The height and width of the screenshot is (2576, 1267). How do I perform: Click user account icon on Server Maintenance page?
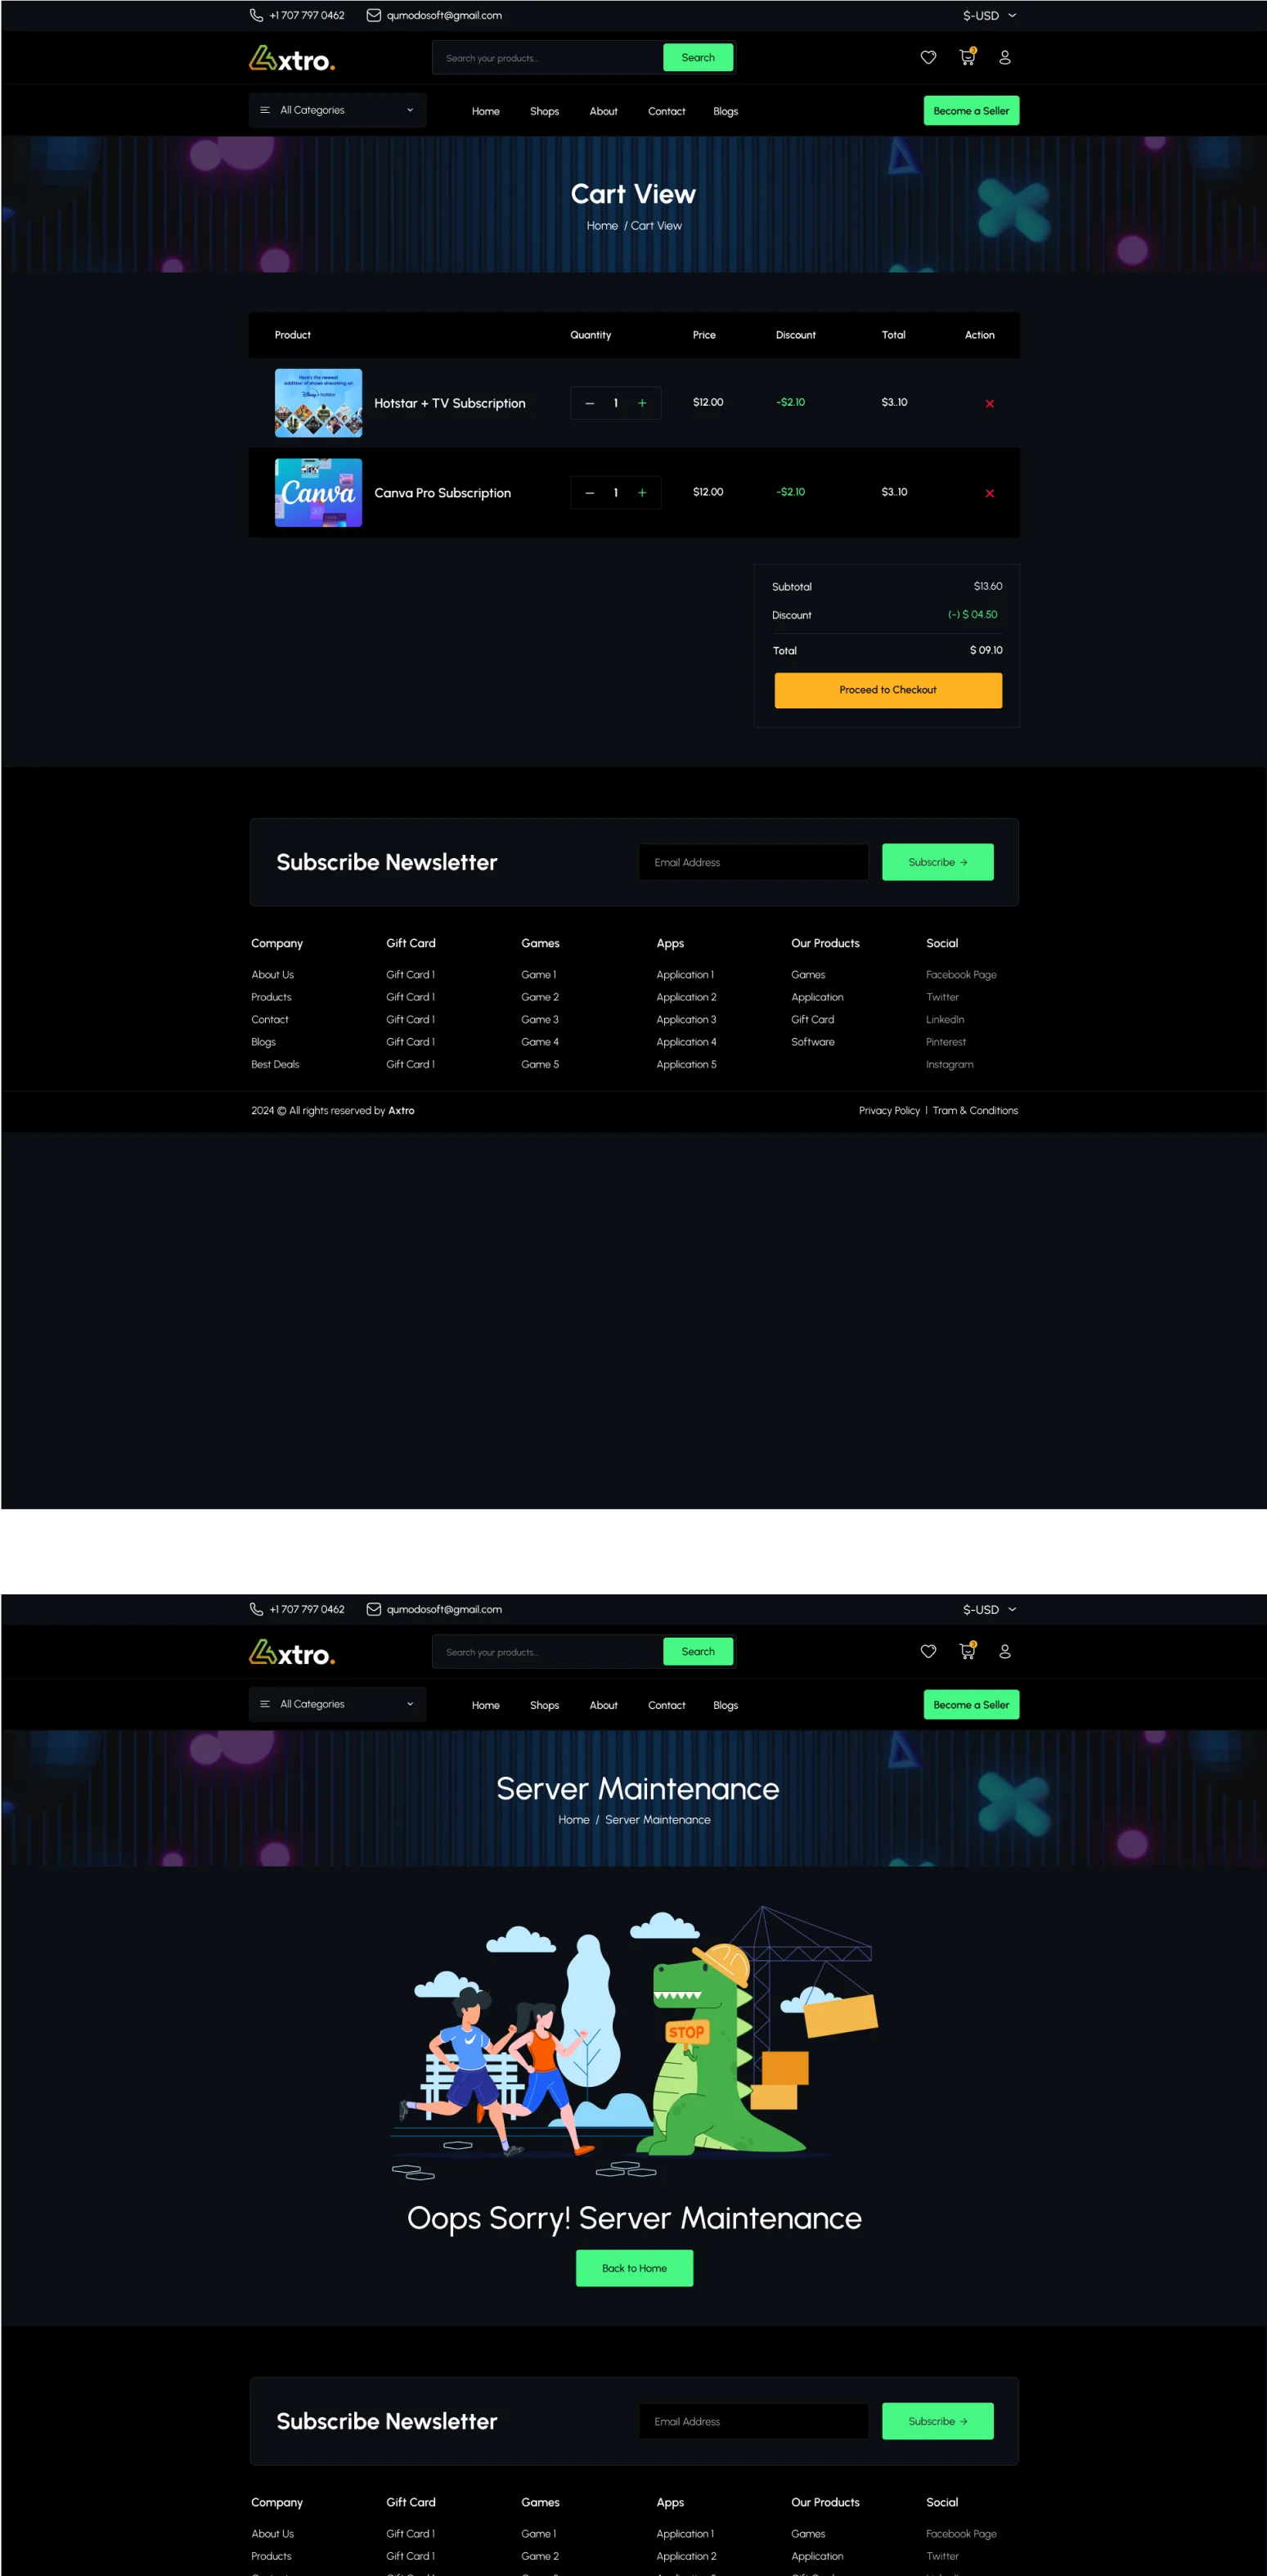point(1005,1652)
